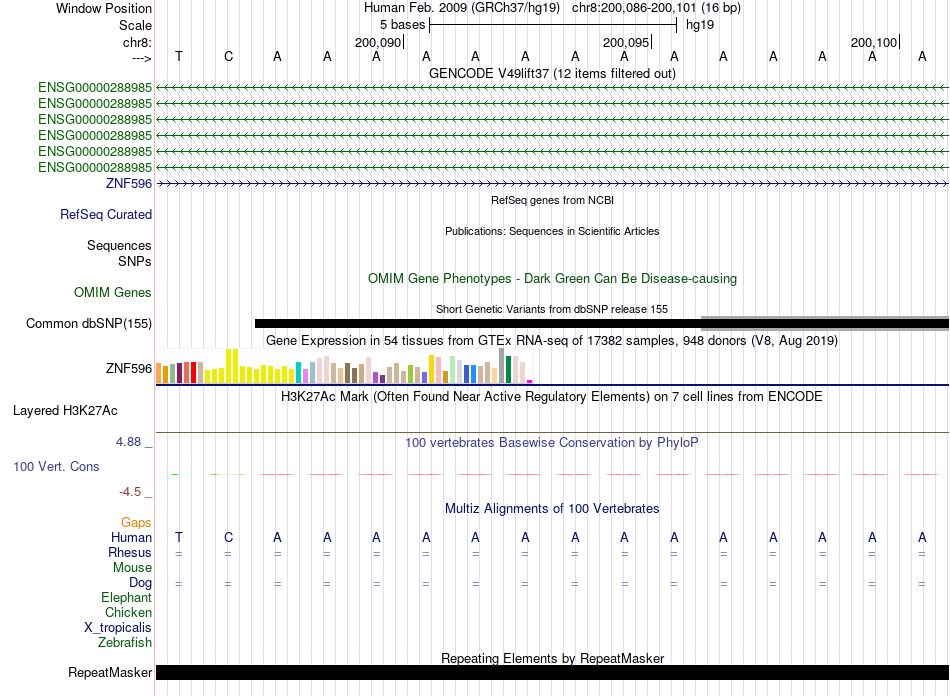Open Short Genetic Variants from dbSNP title

tap(552, 309)
